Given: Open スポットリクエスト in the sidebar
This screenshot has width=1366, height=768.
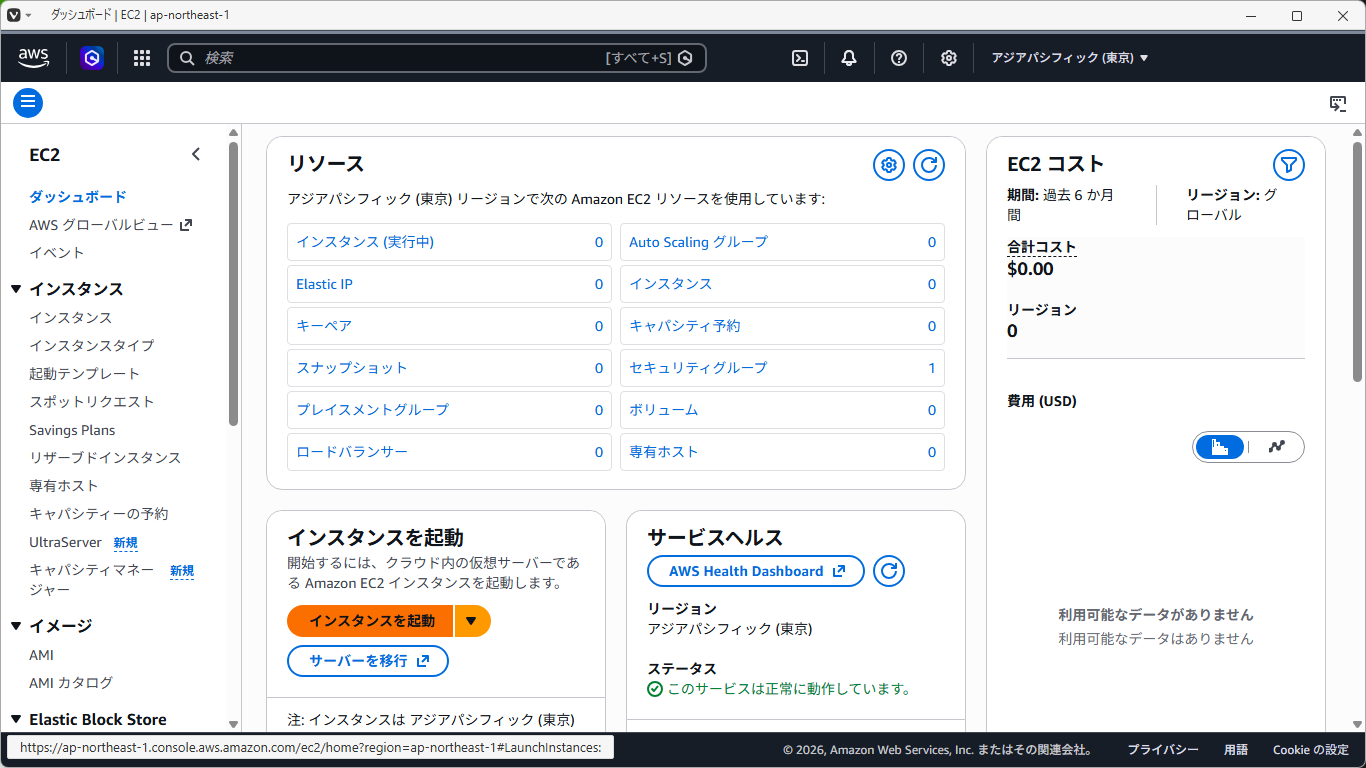Looking at the screenshot, I should click(x=92, y=401).
